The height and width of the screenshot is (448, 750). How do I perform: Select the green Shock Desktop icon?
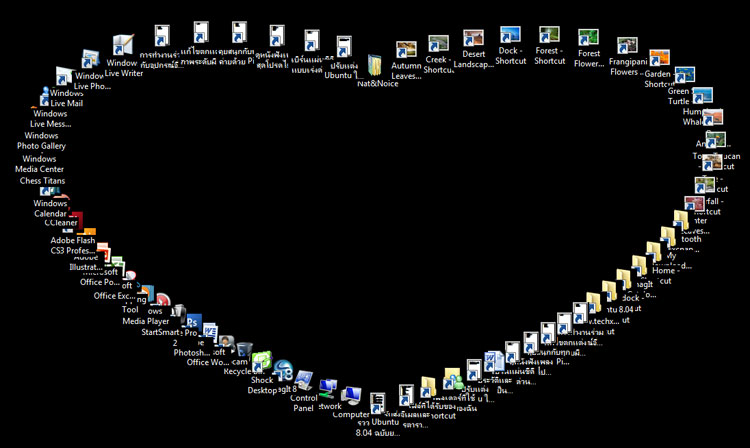coord(261,362)
